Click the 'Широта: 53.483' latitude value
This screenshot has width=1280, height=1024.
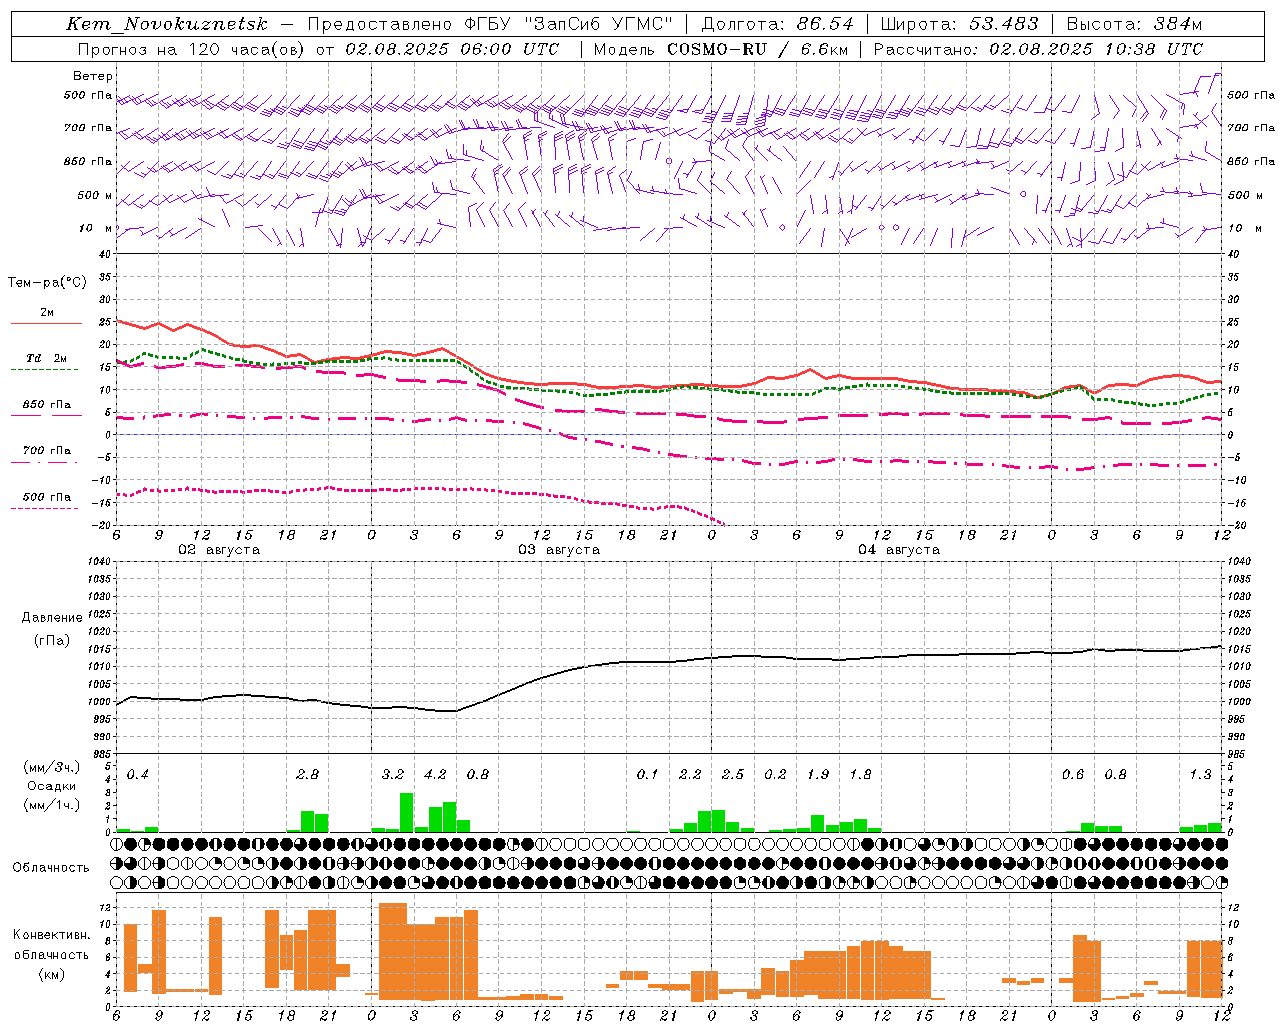(x=959, y=24)
